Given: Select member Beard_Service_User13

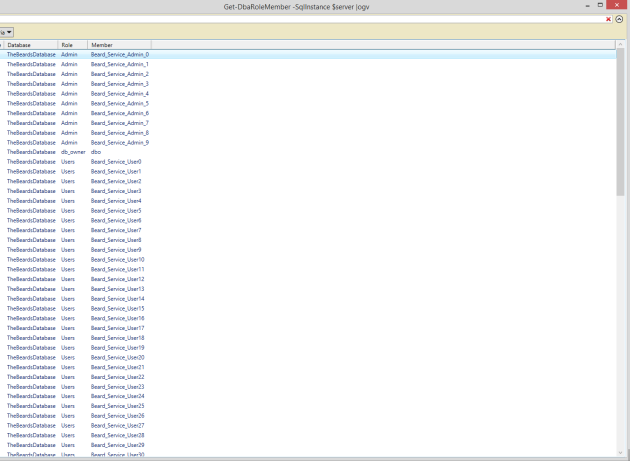Looking at the screenshot, I should click(118, 289).
